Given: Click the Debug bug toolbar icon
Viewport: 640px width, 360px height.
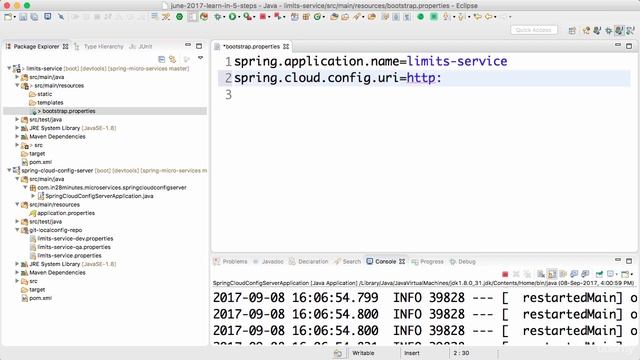Looking at the screenshot, I should pyautogui.click(x=218, y=17).
